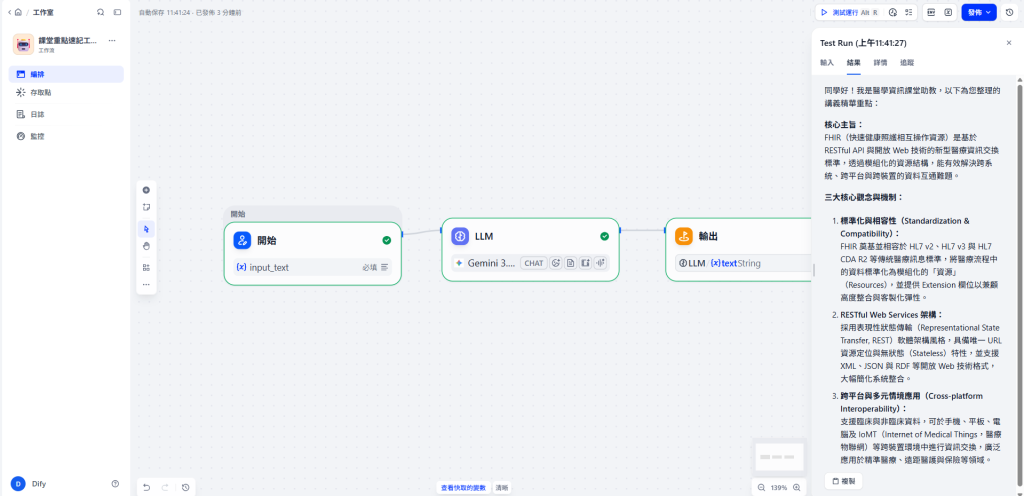Open the 日誌 sidebar item
The height and width of the screenshot is (496, 1024).
coord(66,114)
